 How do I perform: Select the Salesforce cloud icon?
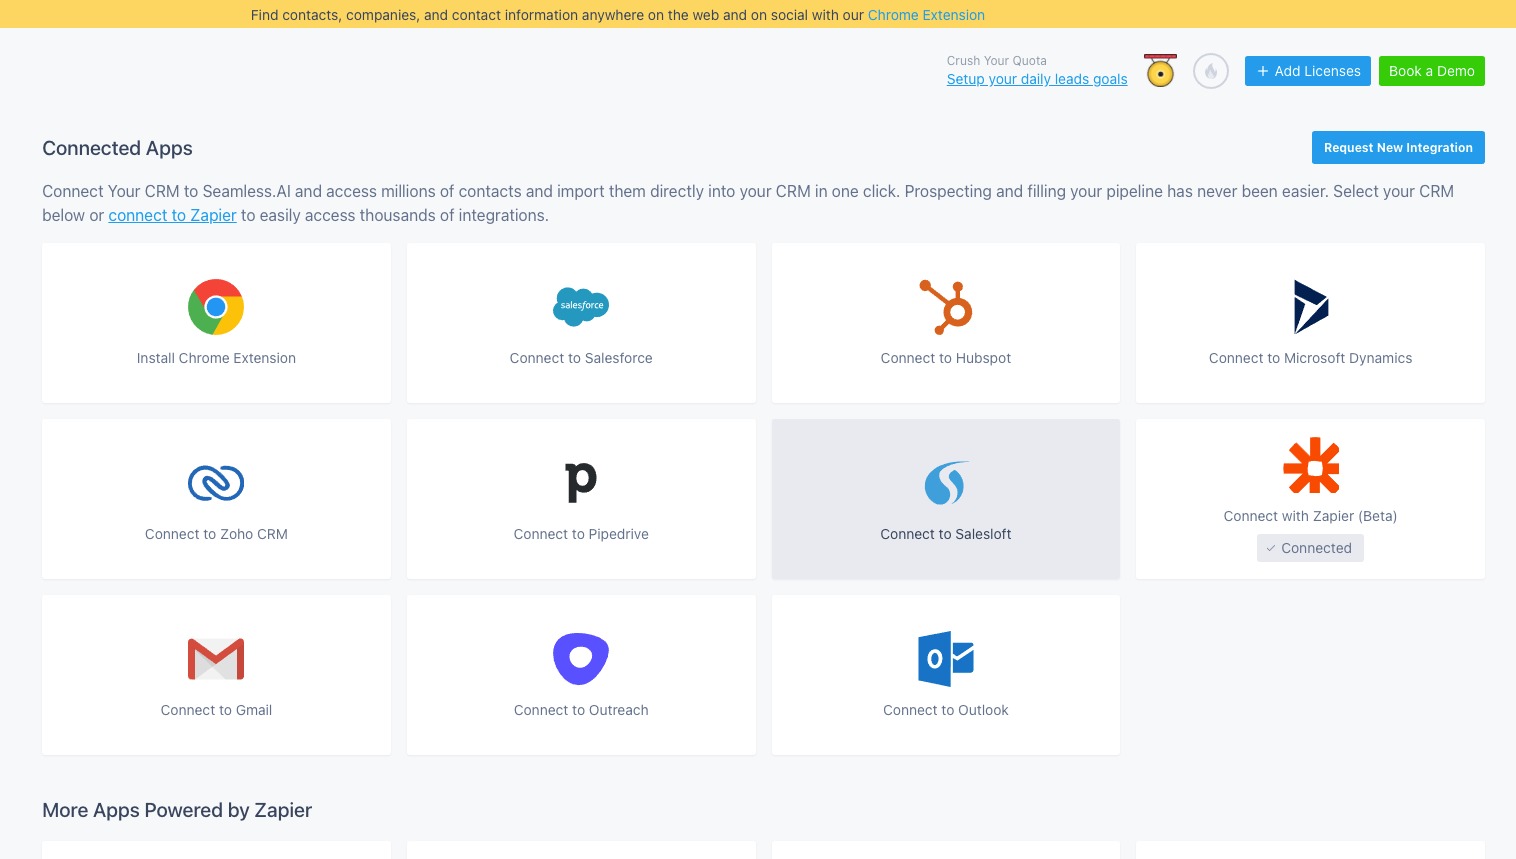point(581,306)
